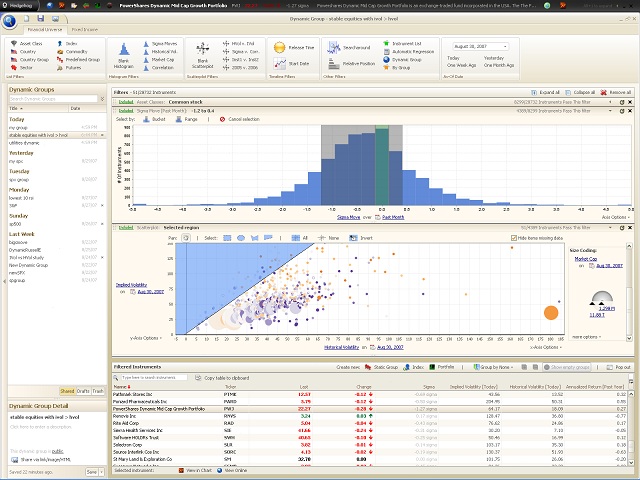Choose the ellipse selection tool in scatterplot
Viewport: 640px width, 480px height.
pyautogui.click(x=241, y=238)
